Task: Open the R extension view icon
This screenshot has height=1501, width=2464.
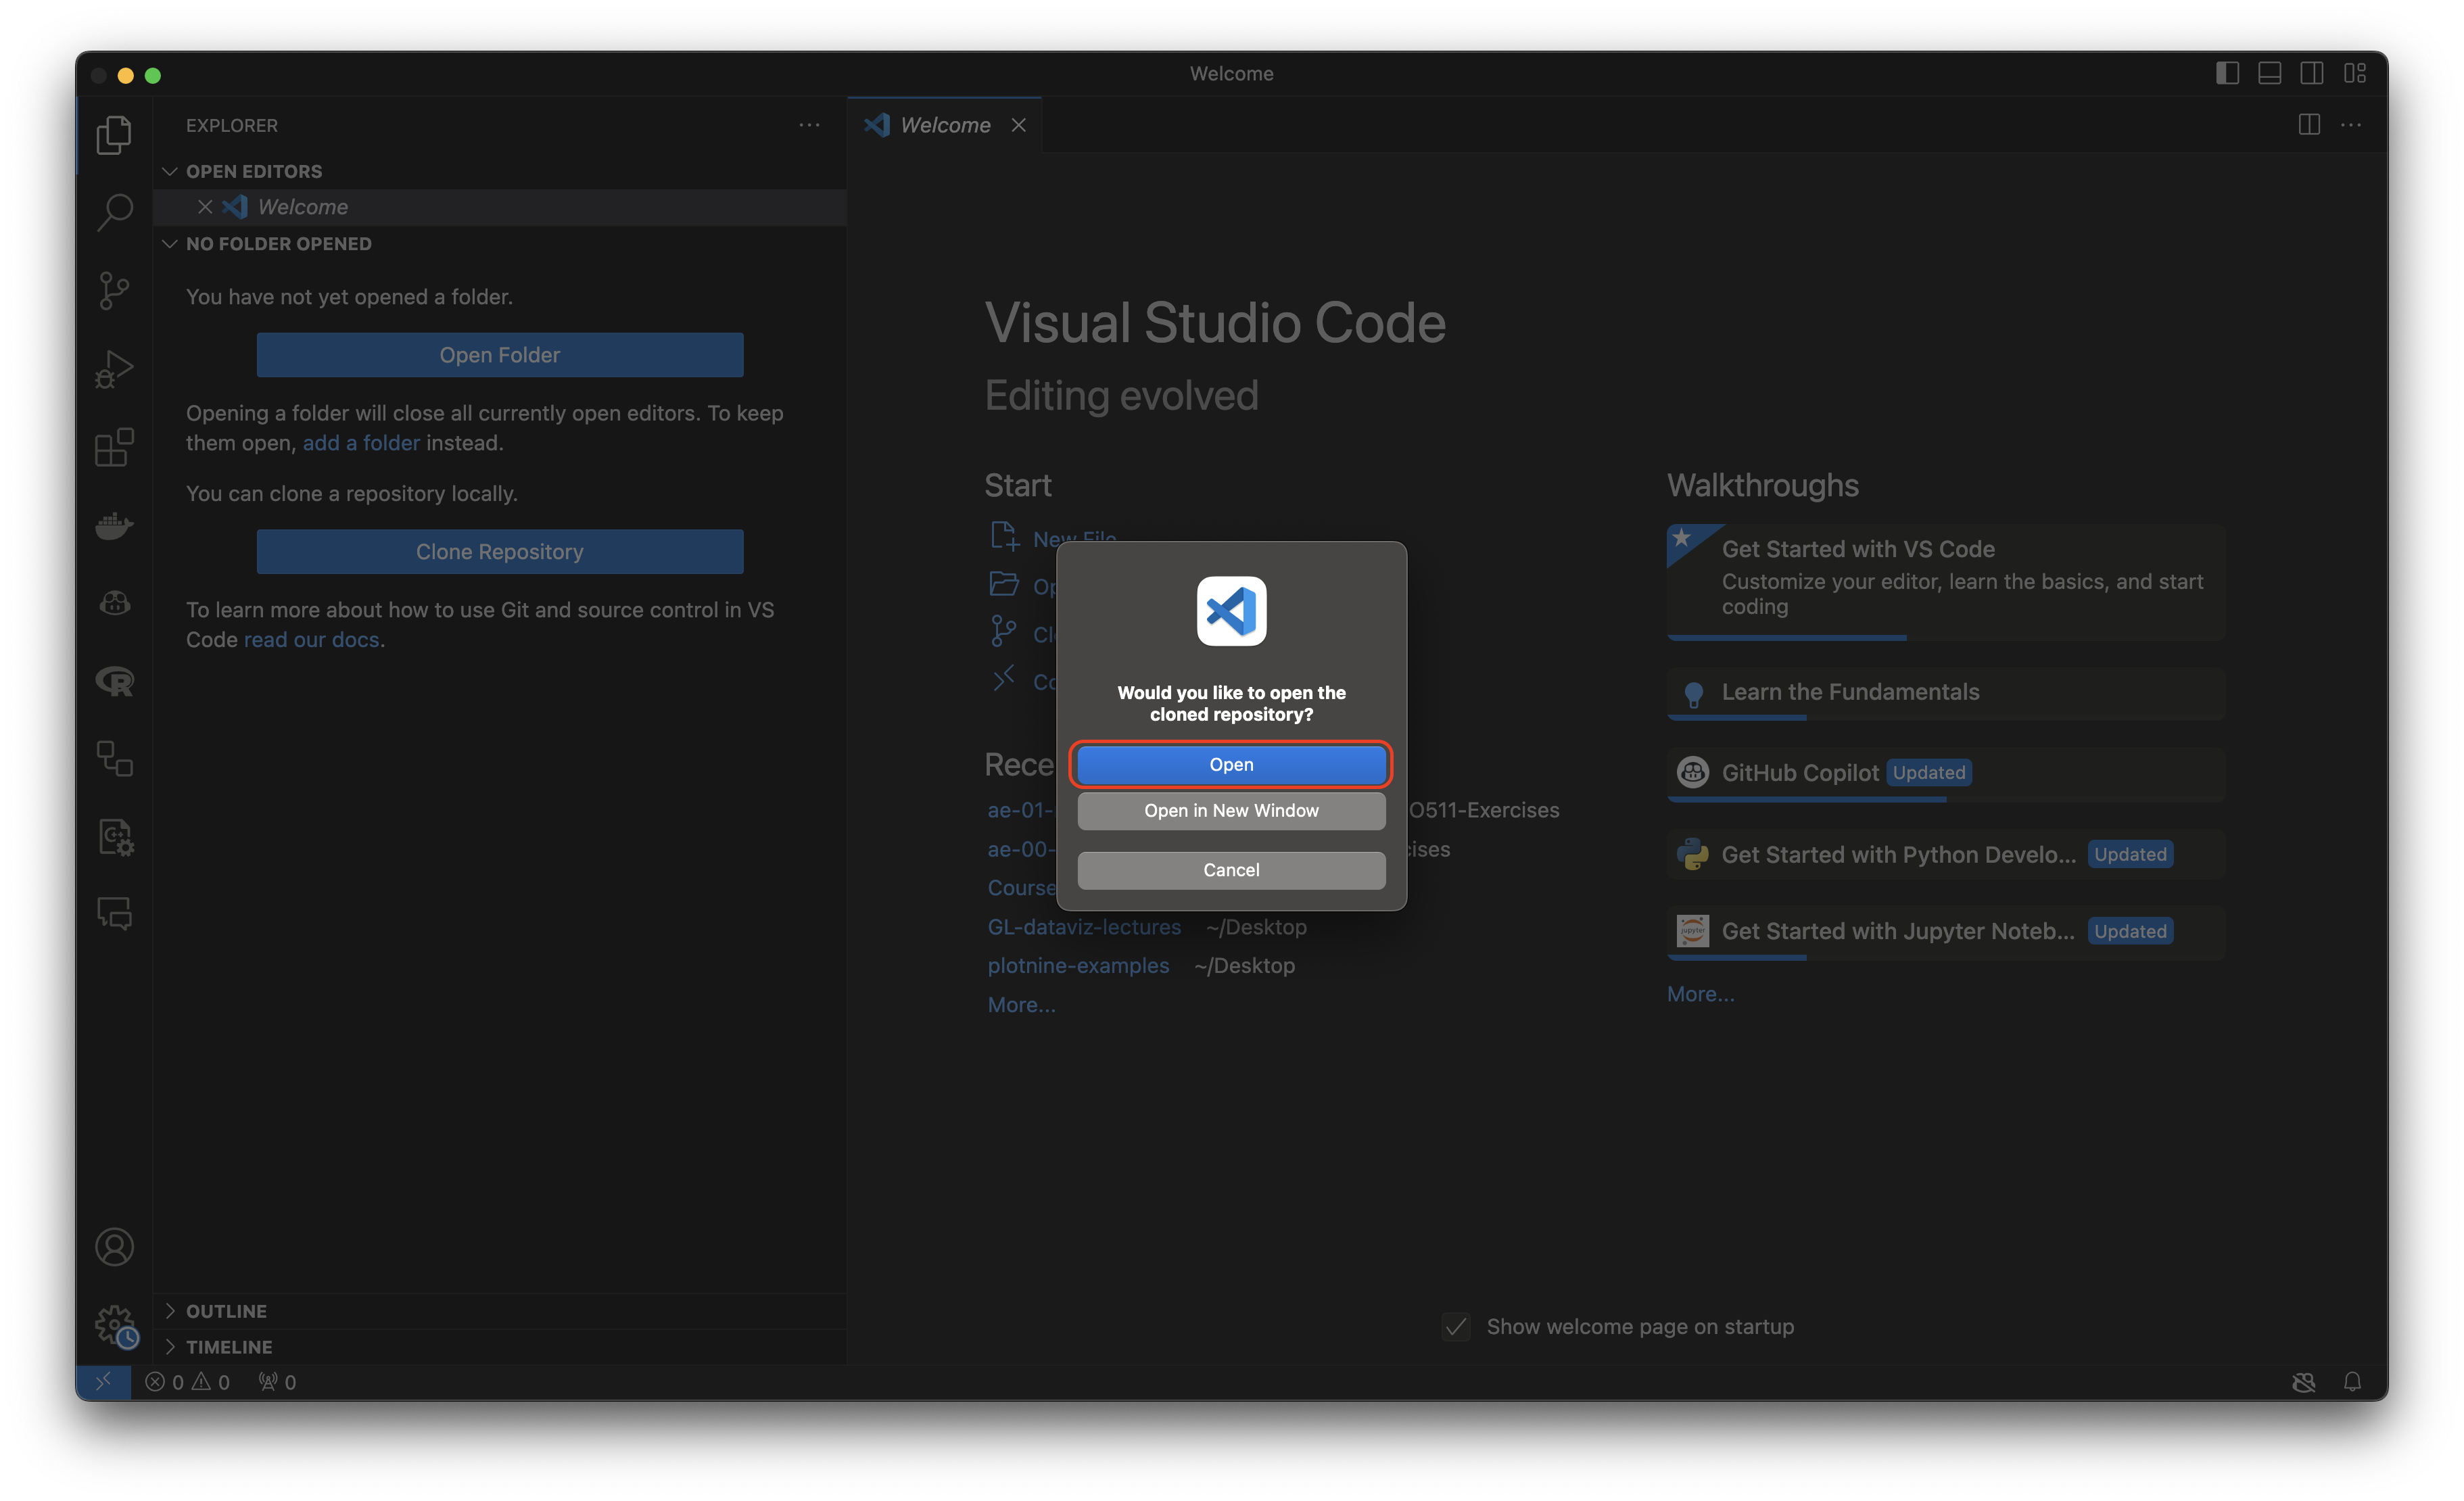Action: [x=114, y=682]
